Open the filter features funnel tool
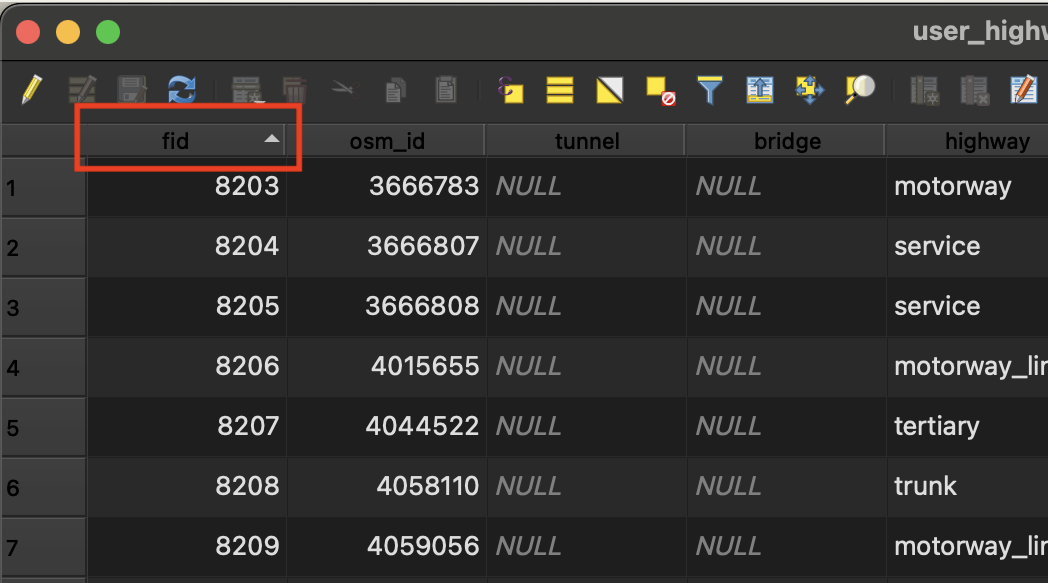 [x=710, y=91]
